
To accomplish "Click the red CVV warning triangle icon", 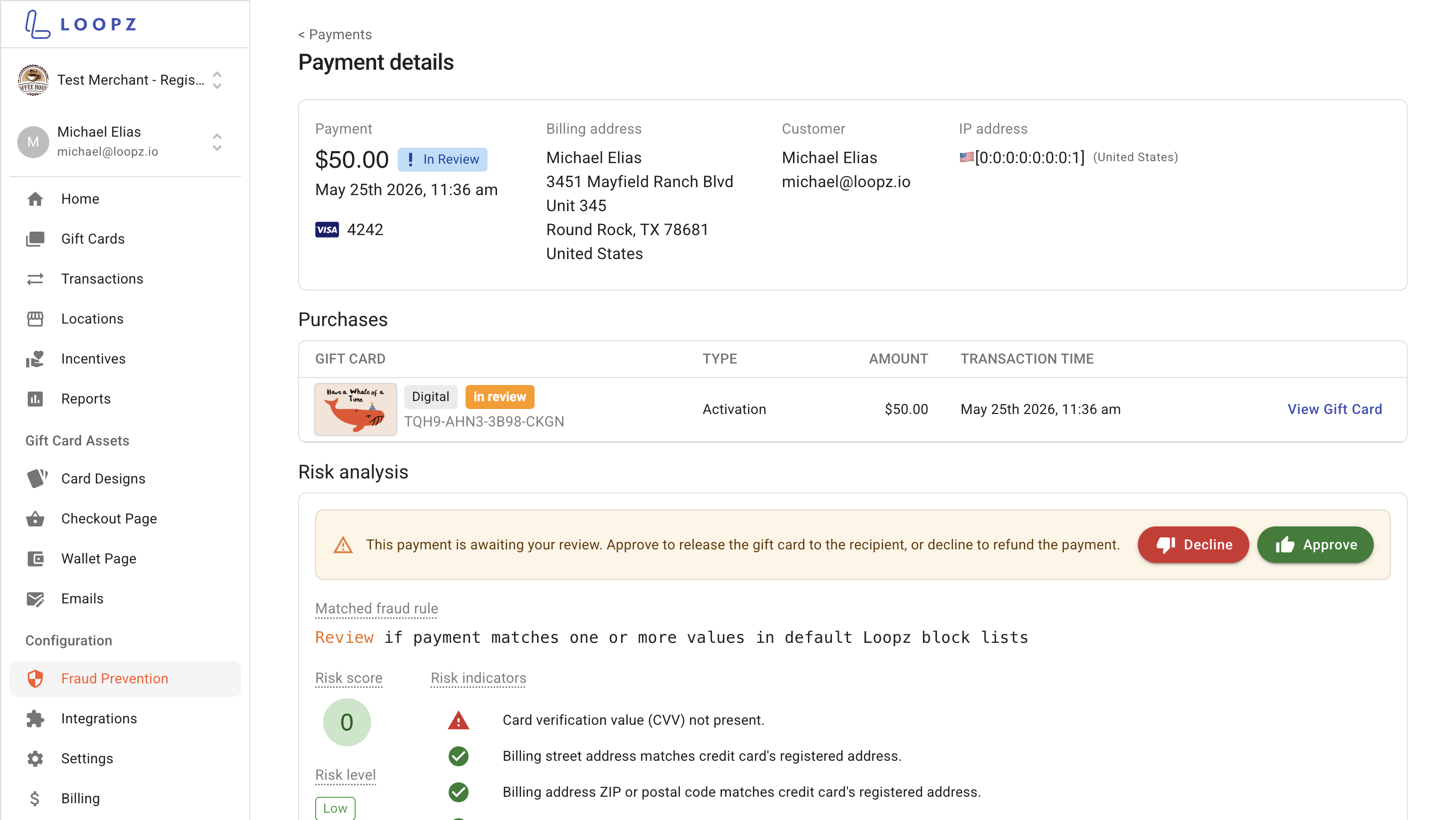I will coord(458,720).
